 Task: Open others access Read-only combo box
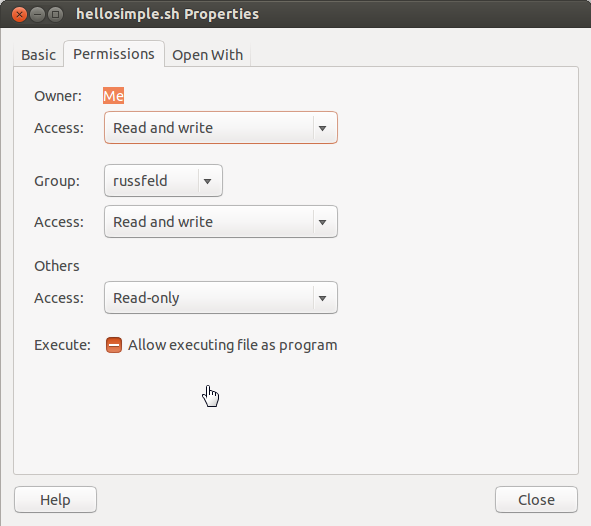tap(221, 298)
